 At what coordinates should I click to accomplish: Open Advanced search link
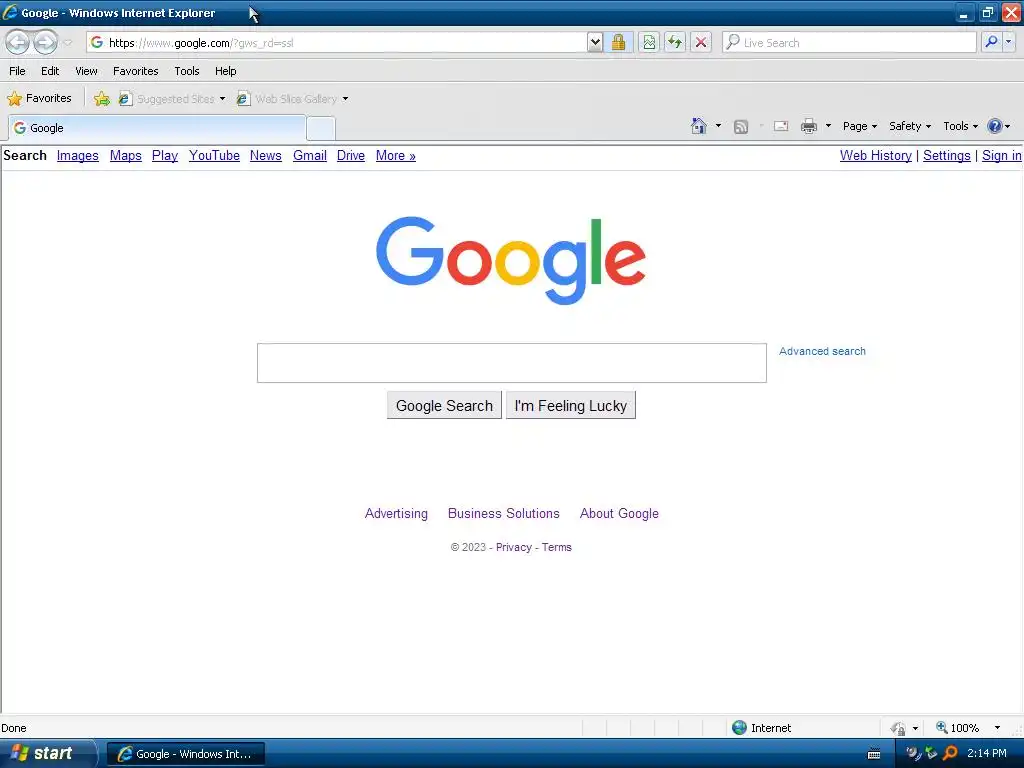click(x=822, y=351)
